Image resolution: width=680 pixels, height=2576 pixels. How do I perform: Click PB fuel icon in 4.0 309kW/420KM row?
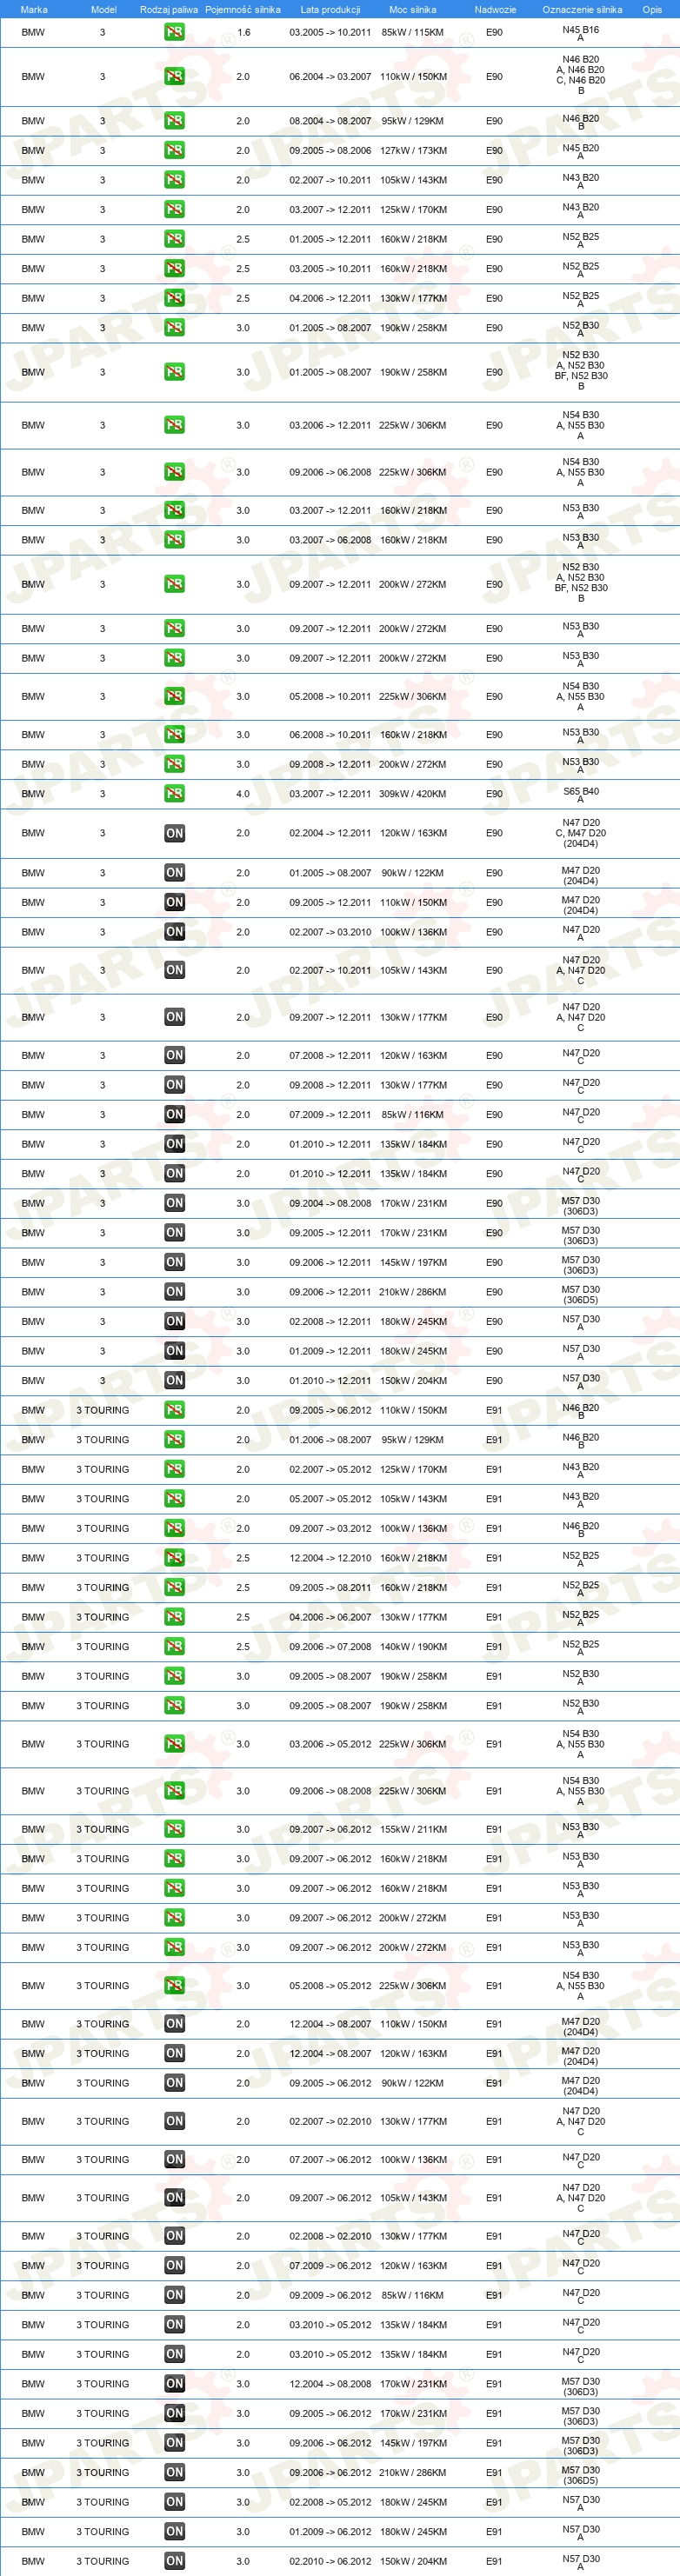click(x=174, y=794)
